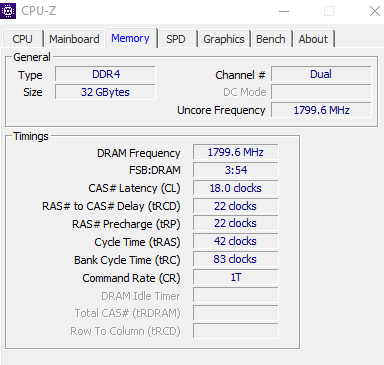Click the RAS# Precharge (tRP) label

[x=126, y=224]
